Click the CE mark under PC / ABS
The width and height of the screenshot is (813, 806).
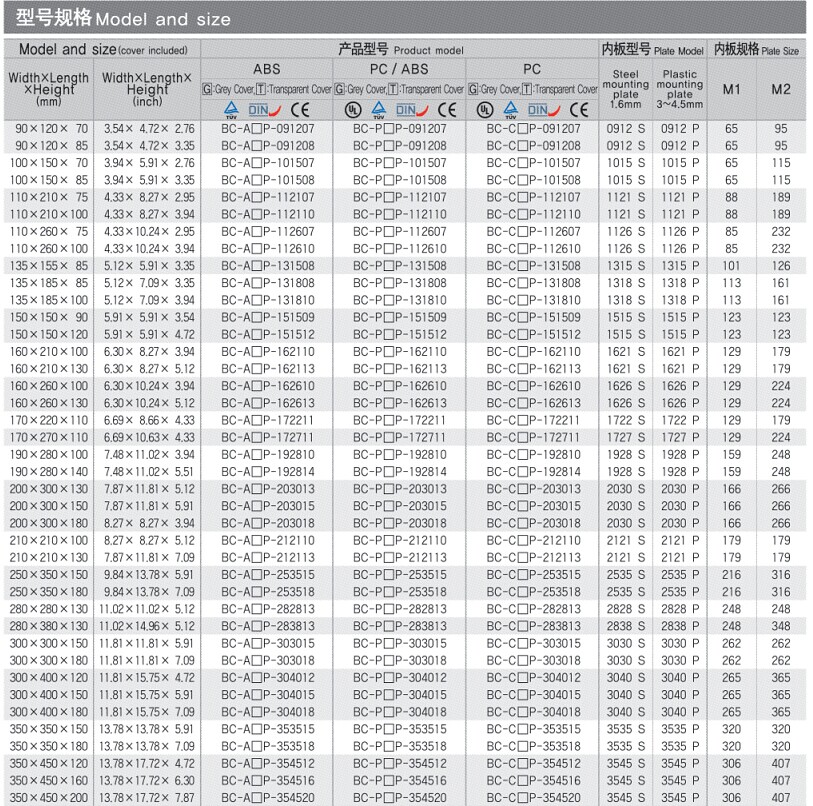[x=447, y=110]
